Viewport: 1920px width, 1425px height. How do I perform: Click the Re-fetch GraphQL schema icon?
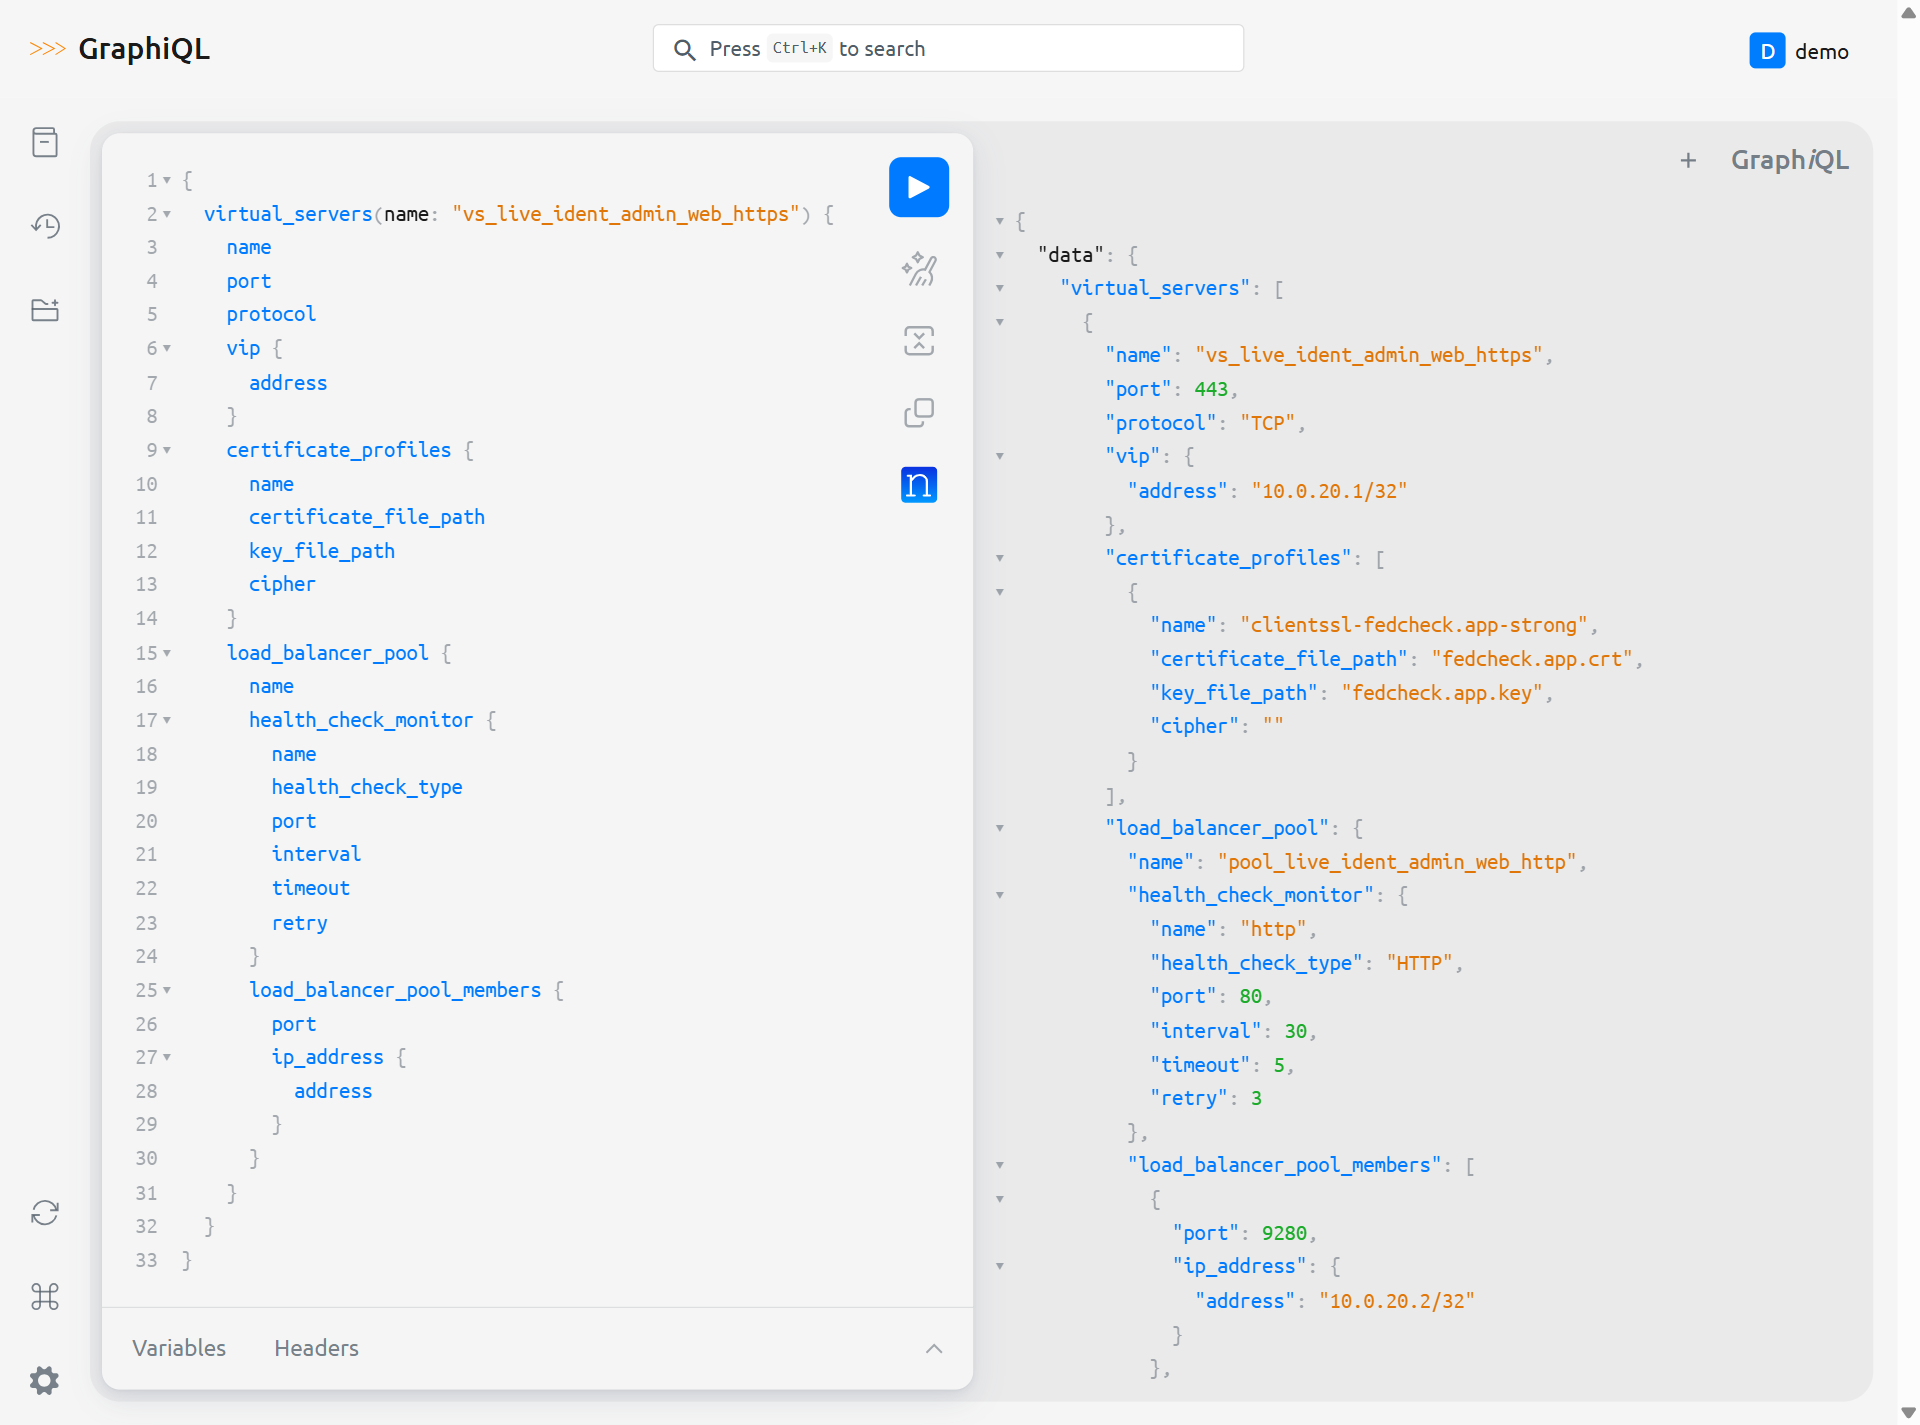click(45, 1213)
